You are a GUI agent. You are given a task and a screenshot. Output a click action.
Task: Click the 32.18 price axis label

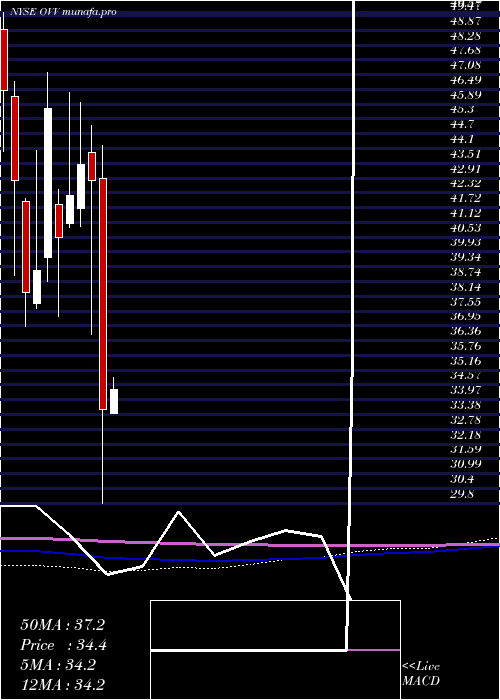coord(466,434)
